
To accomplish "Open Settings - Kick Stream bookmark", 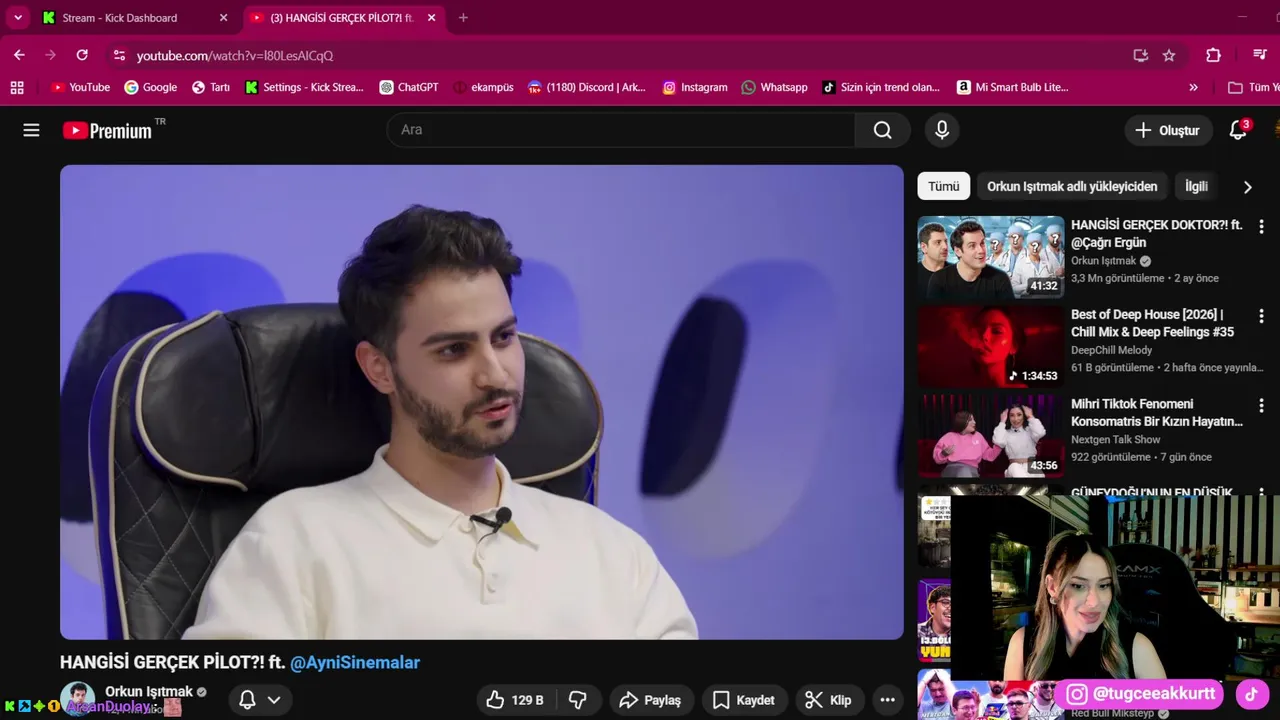I will (304, 87).
